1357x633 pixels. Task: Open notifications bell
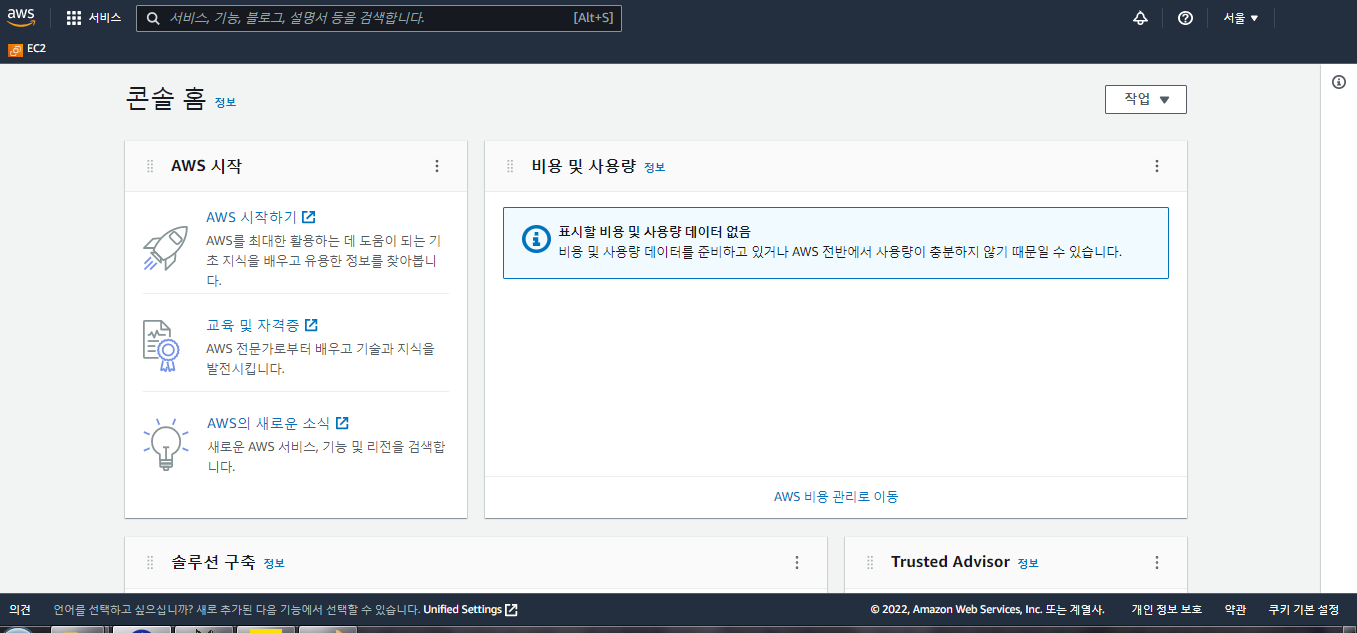click(1140, 18)
